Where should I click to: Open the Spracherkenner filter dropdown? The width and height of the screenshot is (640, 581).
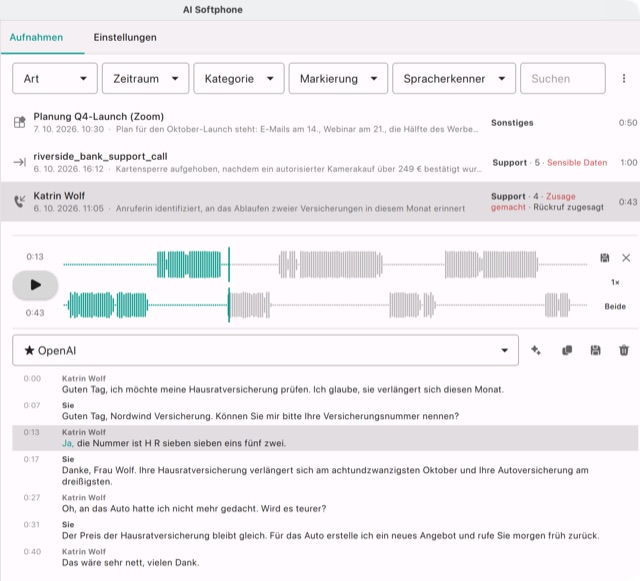[454, 78]
